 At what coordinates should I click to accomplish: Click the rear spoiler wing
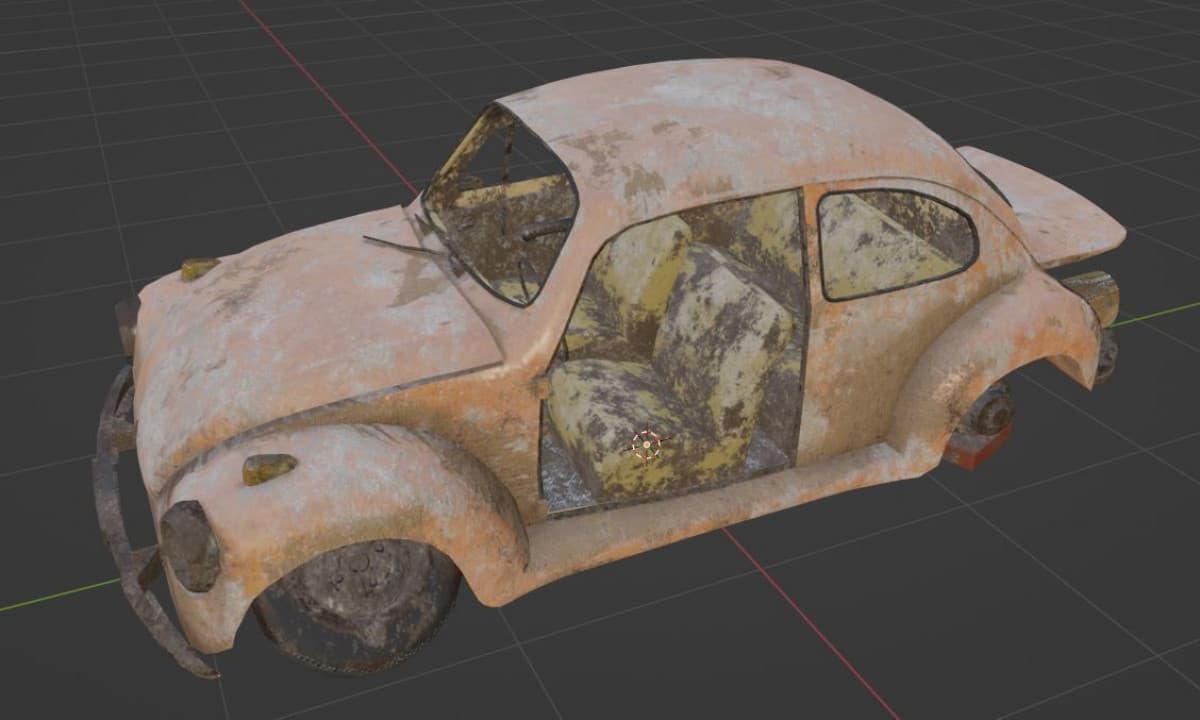1040,205
